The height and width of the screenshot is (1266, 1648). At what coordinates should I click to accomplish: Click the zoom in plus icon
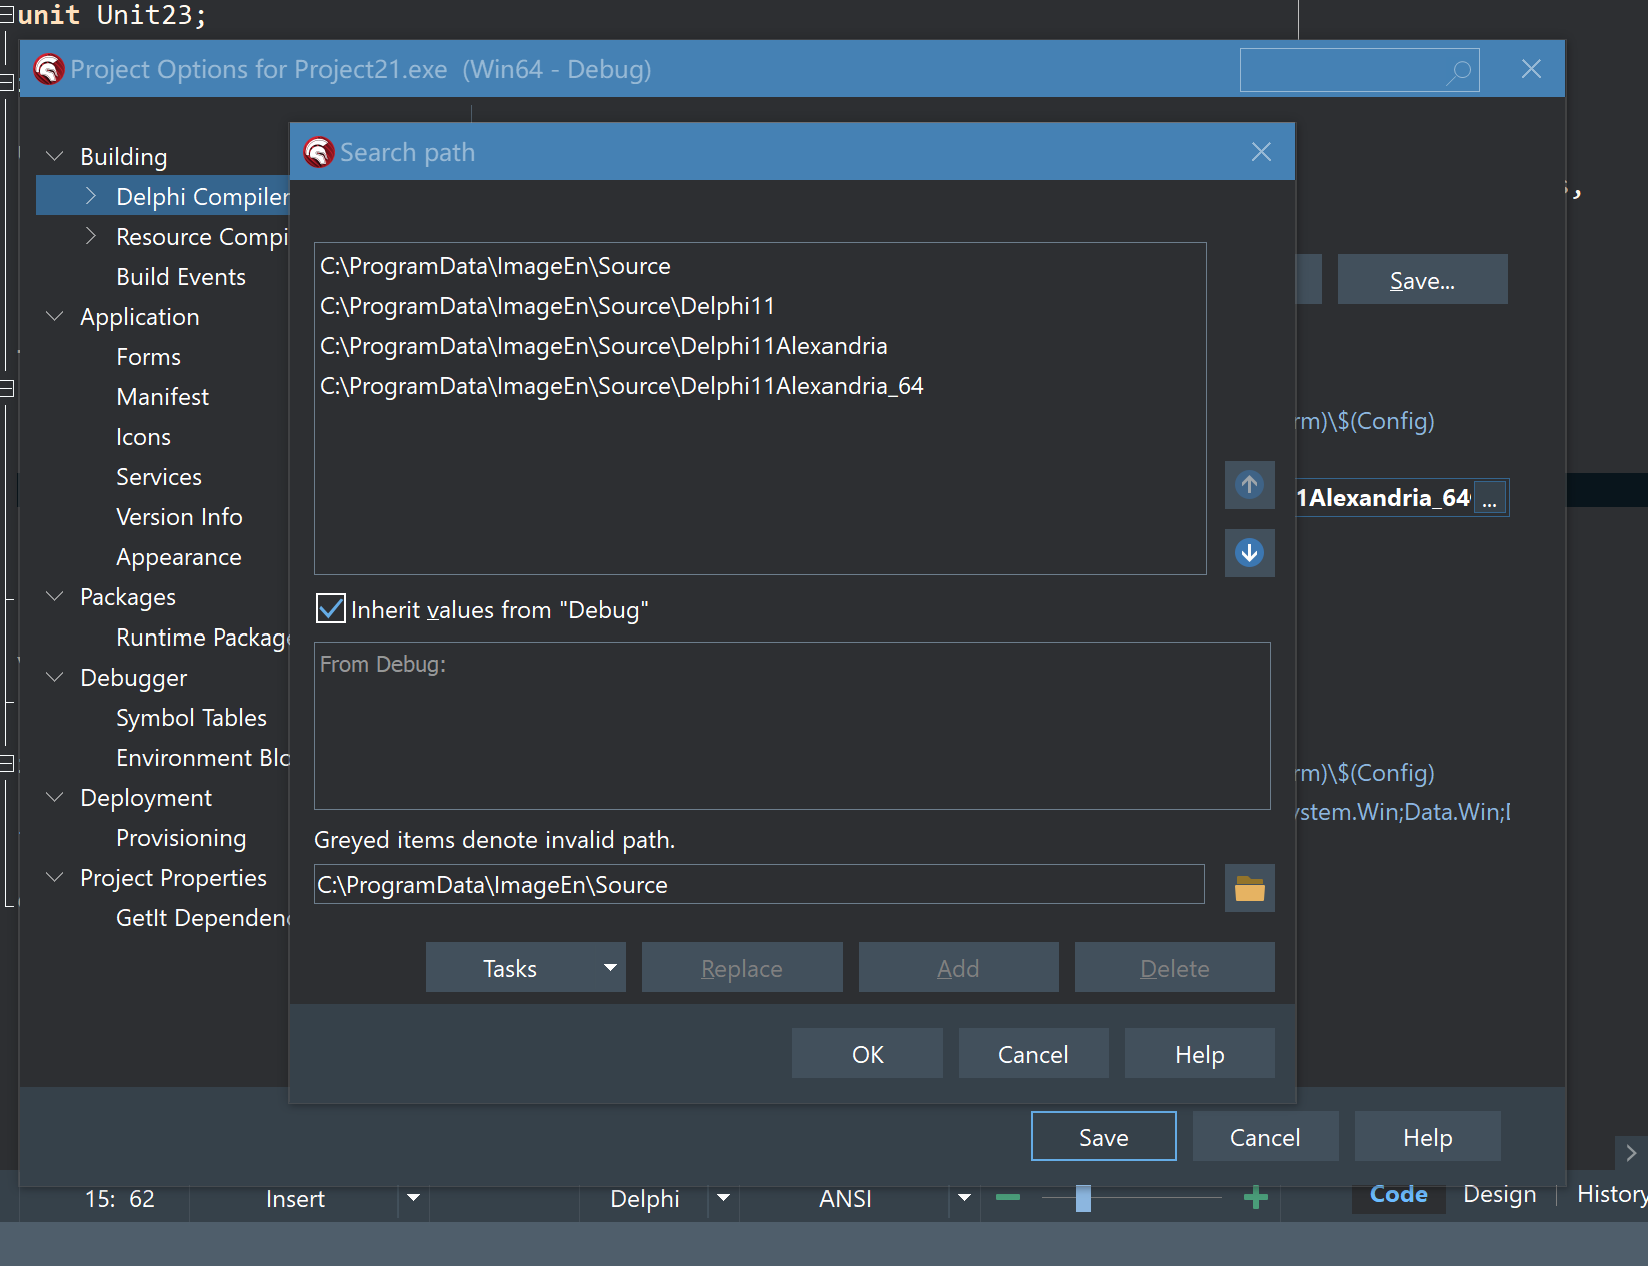[1256, 1197]
